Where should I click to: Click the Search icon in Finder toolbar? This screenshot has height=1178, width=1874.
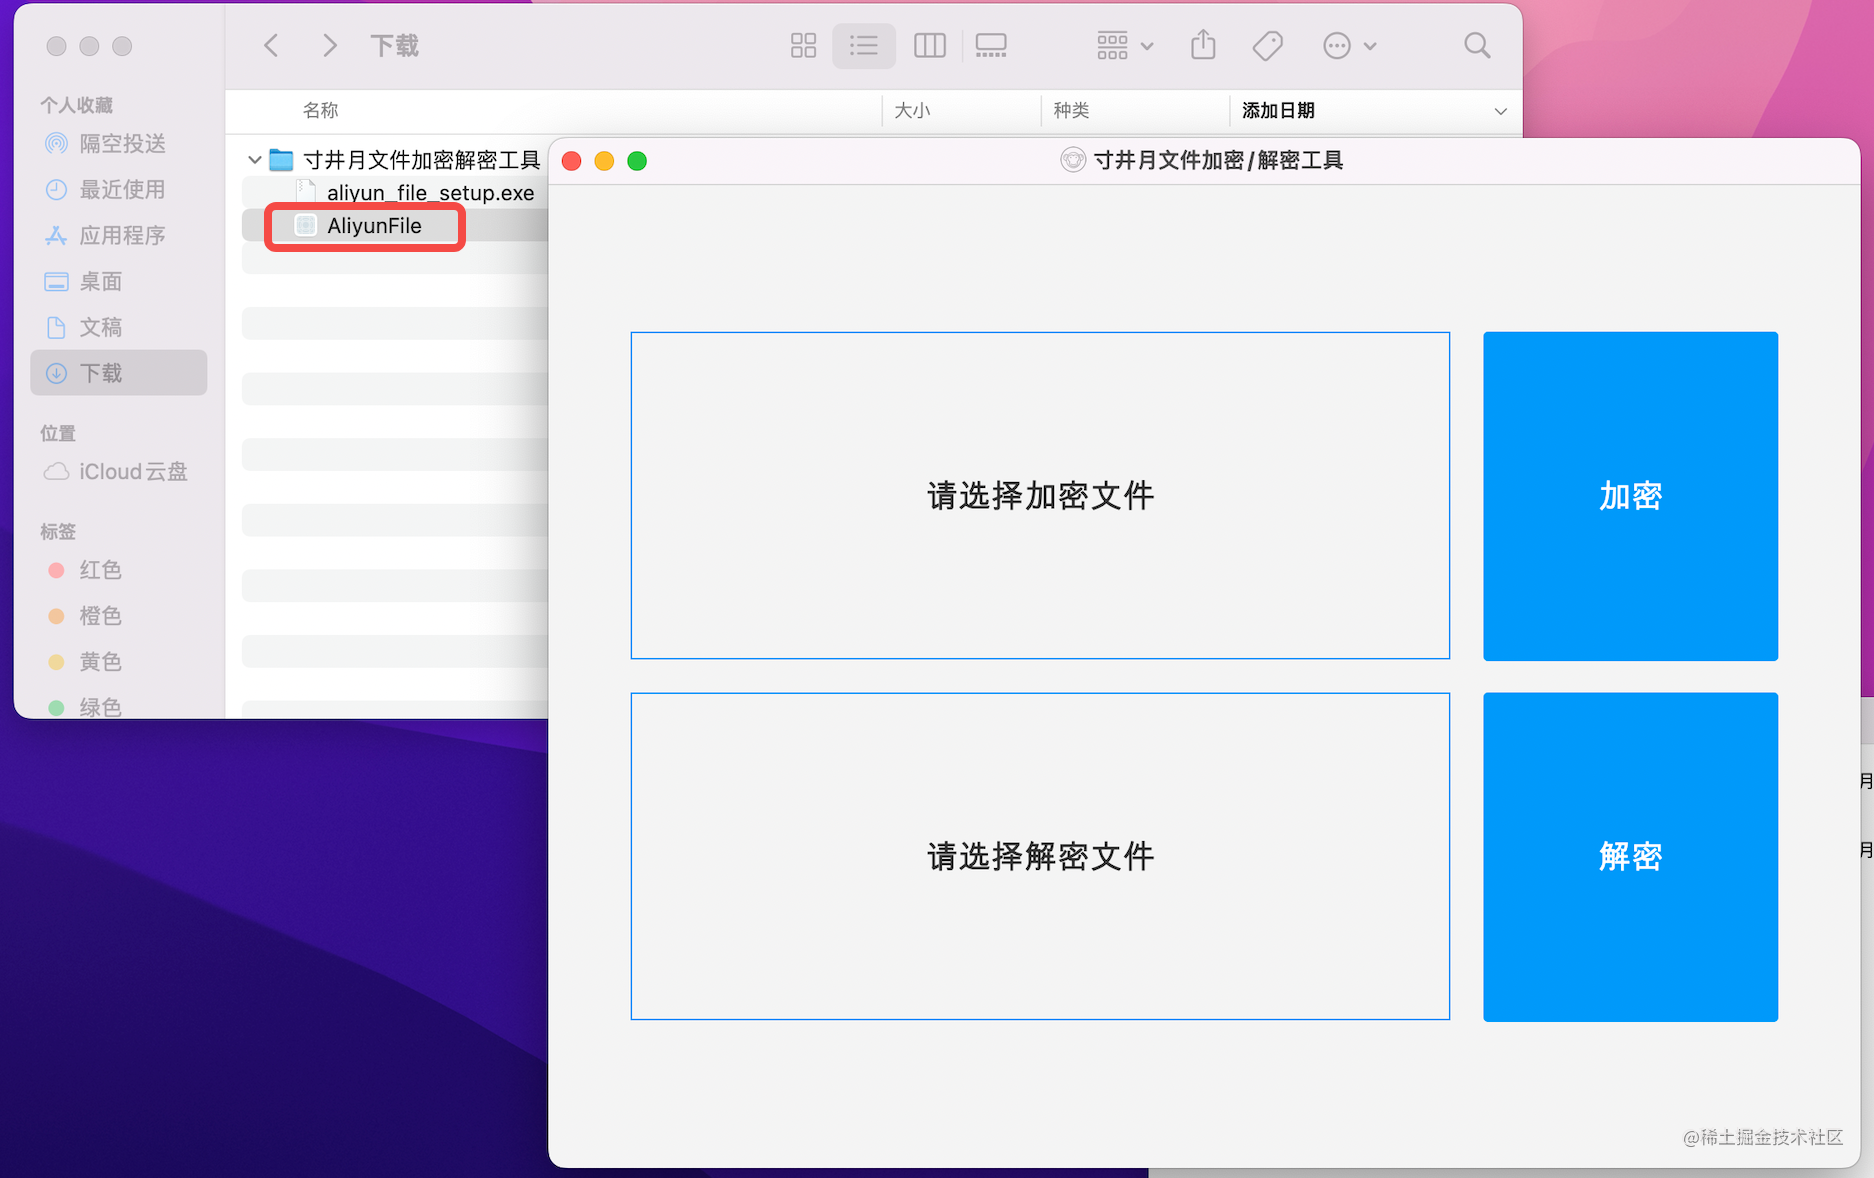[1477, 45]
